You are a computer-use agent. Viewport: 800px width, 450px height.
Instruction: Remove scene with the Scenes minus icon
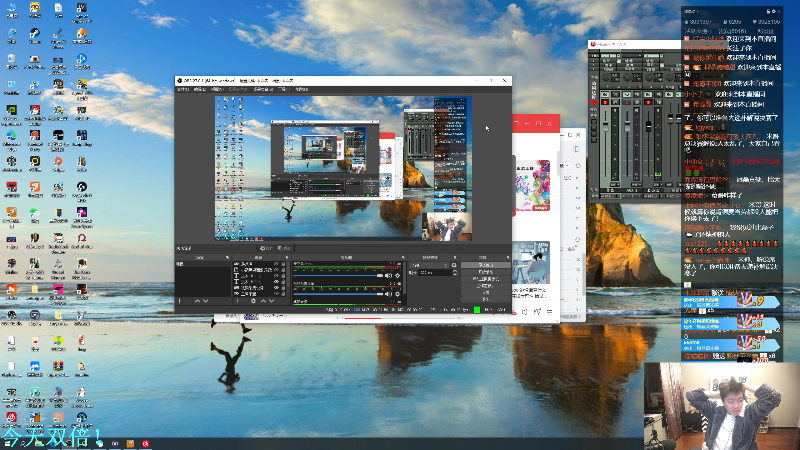coord(187,301)
